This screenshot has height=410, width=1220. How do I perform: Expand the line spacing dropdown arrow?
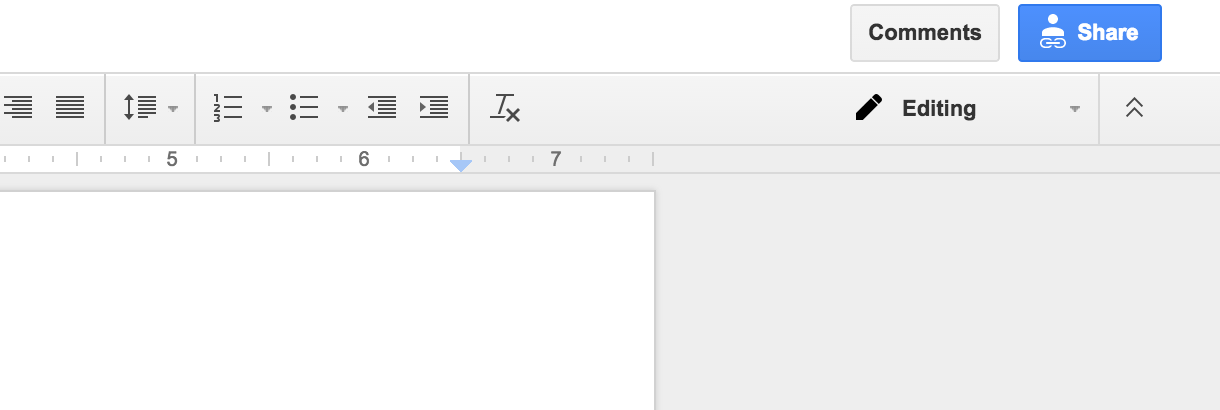pyautogui.click(x=173, y=108)
